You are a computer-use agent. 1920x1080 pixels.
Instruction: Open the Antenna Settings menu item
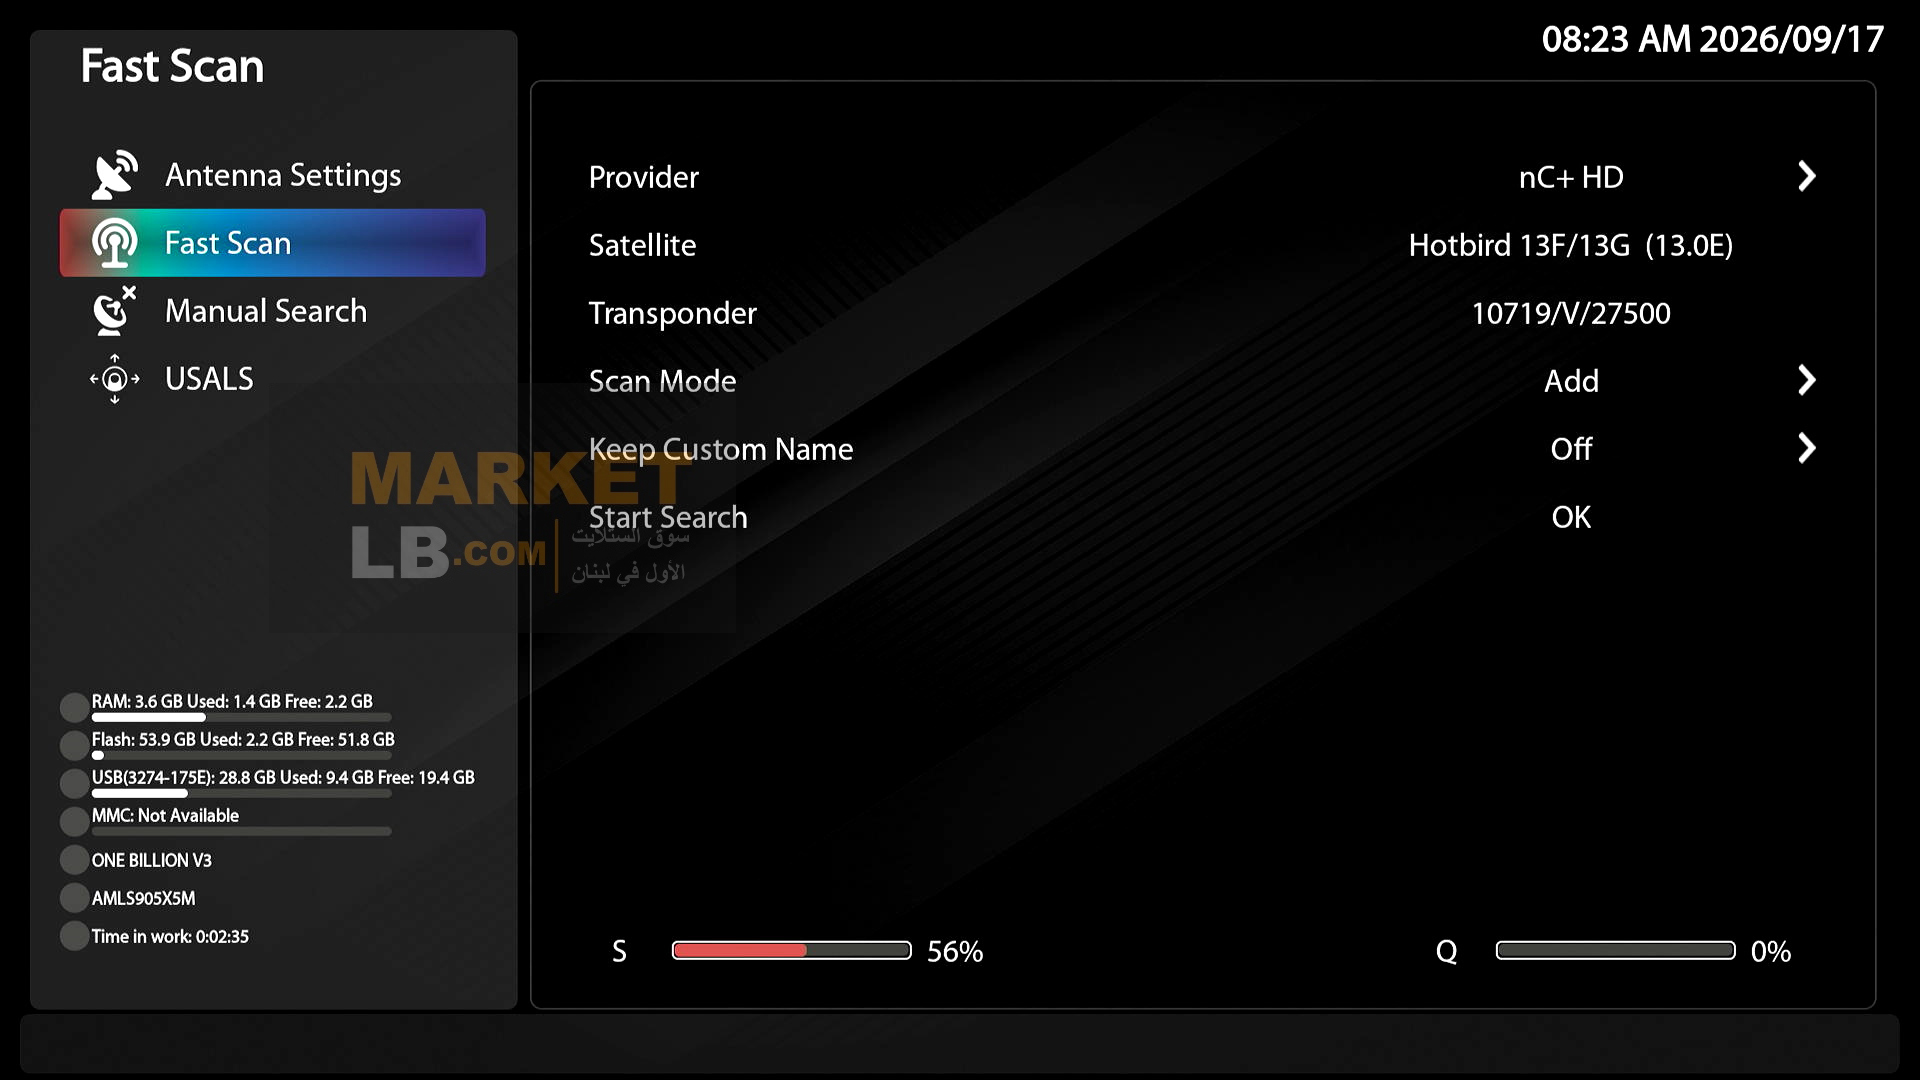283,175
